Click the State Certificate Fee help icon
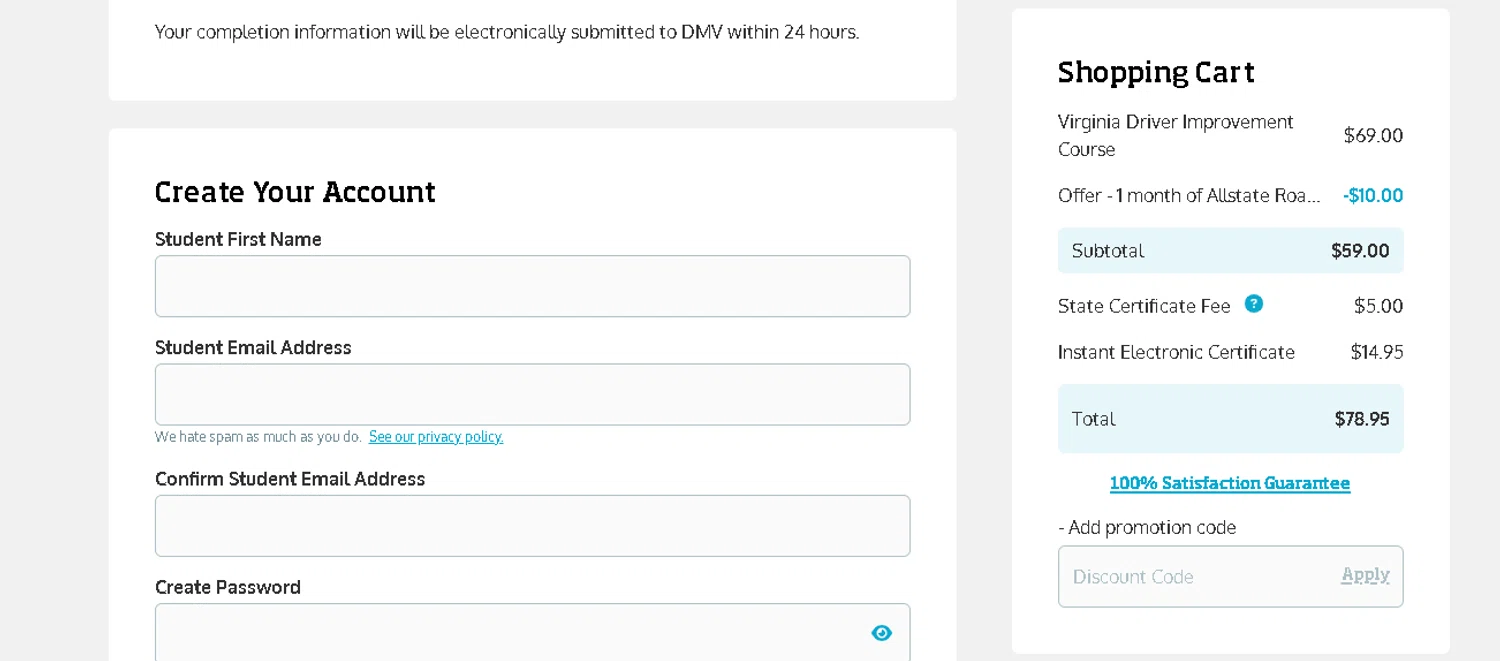Screen dimensions: 1500x661 pyautogui.click(x=1253, y=304)
